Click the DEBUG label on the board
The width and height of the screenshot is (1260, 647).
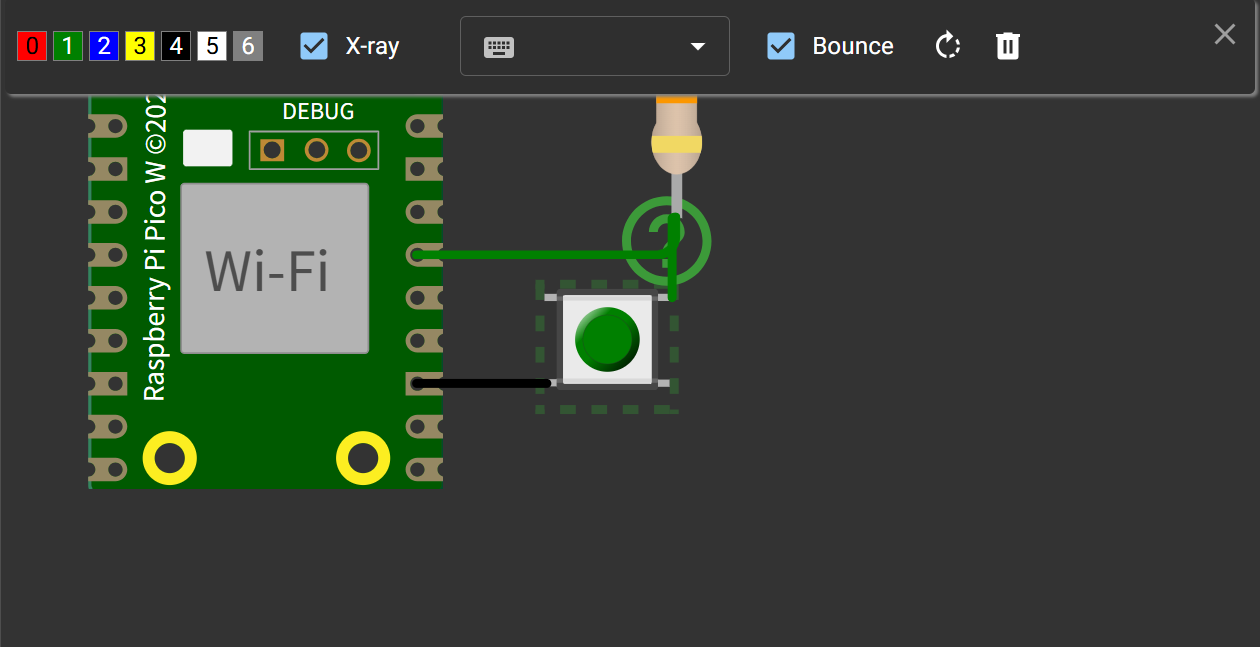pos(318,111)
